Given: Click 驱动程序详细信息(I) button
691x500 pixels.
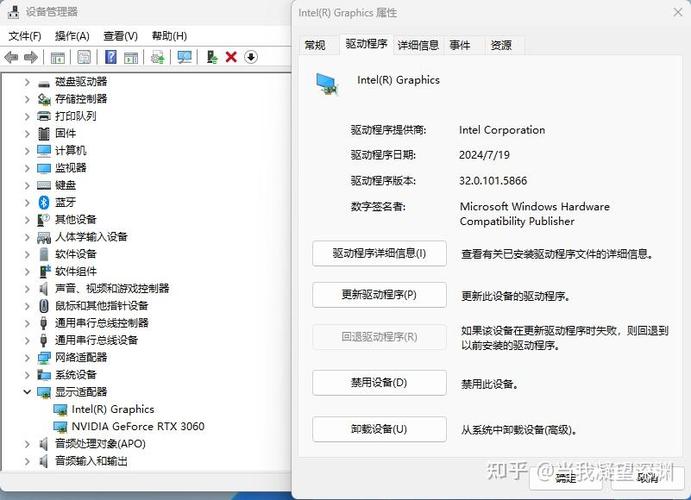Looking at the screenshot, I should (x=379, y=253).
